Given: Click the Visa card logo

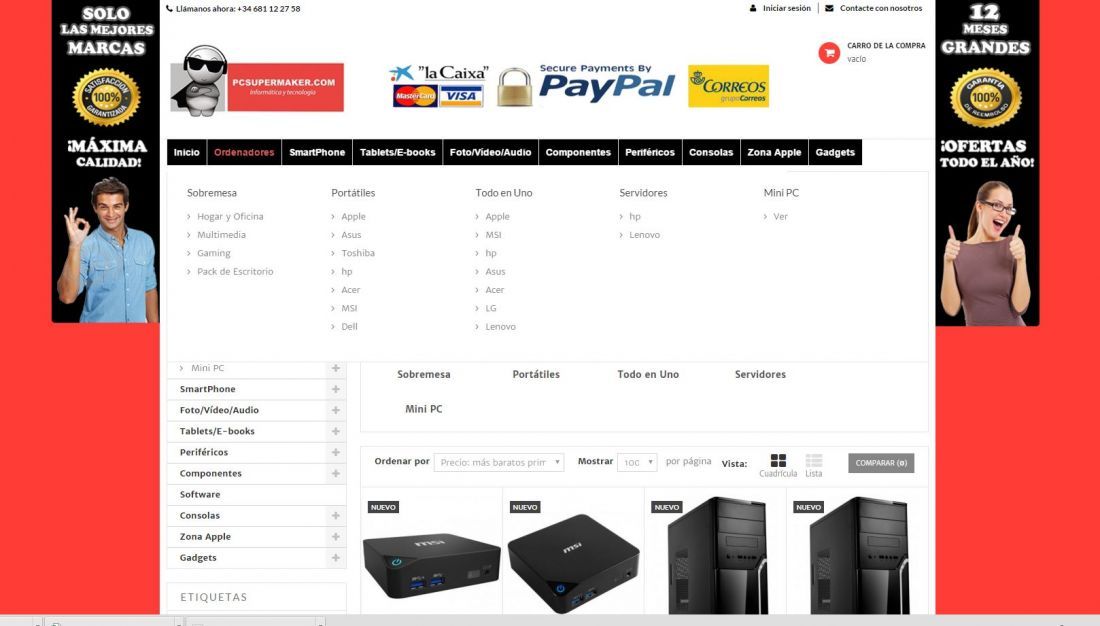Looking at the screenshot, I should click(461, 95).
